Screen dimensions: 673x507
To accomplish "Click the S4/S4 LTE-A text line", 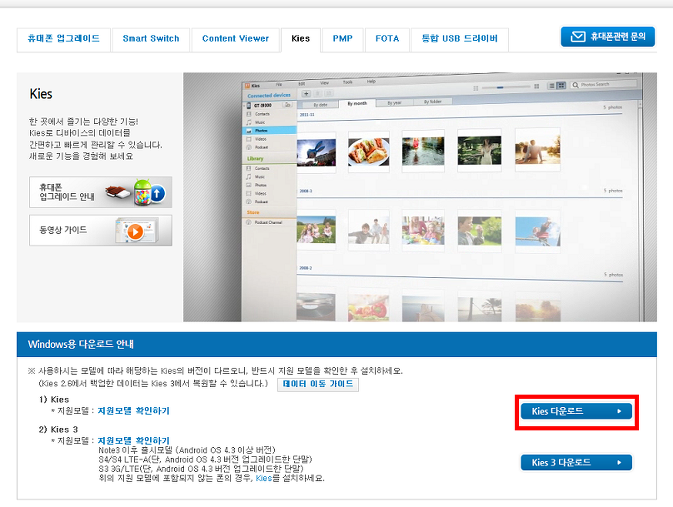I will (205, 460).
